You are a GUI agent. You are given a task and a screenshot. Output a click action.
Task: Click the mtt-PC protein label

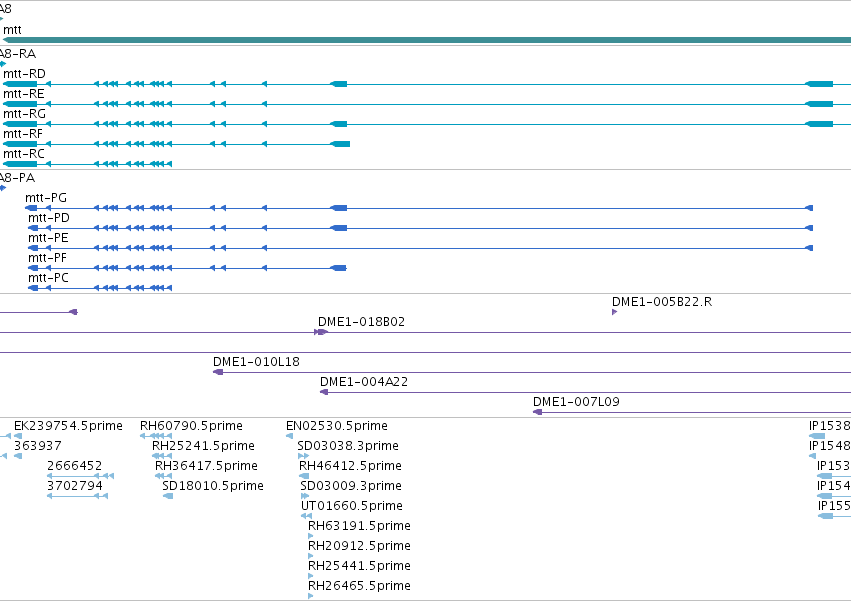pyautogui.click(x=48, y=279)
